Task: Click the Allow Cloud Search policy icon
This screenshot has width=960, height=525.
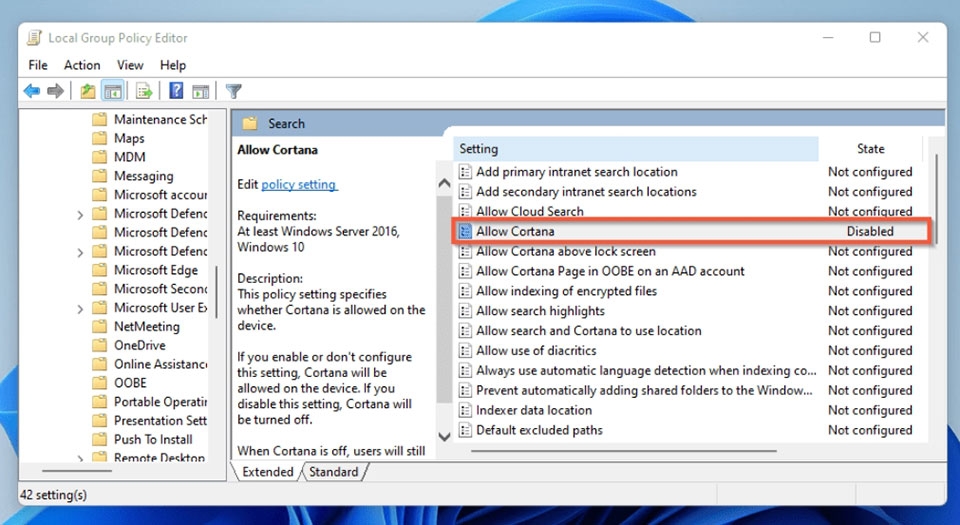Action: (x=465, y=211)
